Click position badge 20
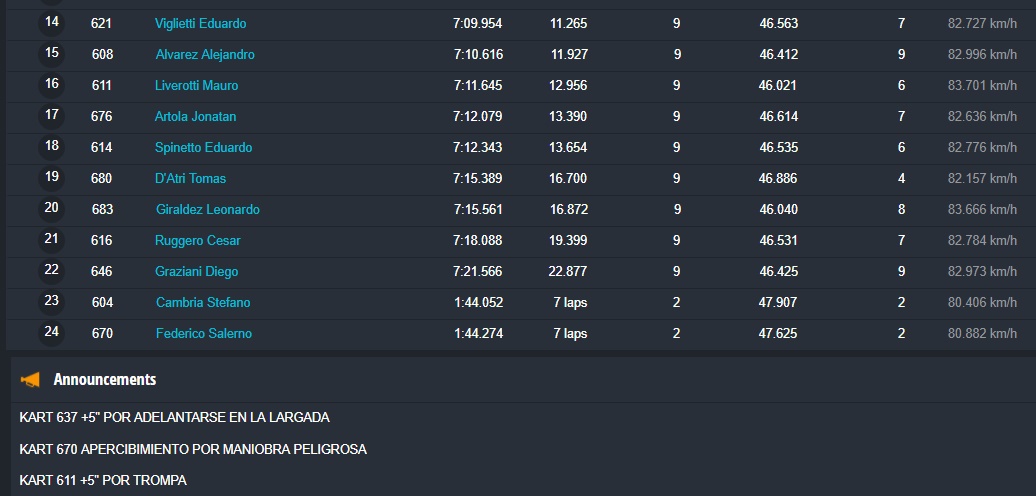 click(x=52, y=208)
